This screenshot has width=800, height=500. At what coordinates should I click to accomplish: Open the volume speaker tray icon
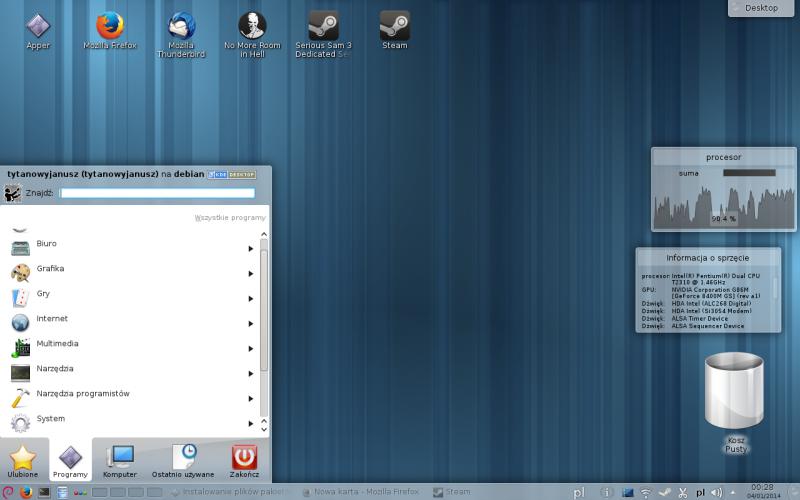pyautogui.click(x=715, y=492)
